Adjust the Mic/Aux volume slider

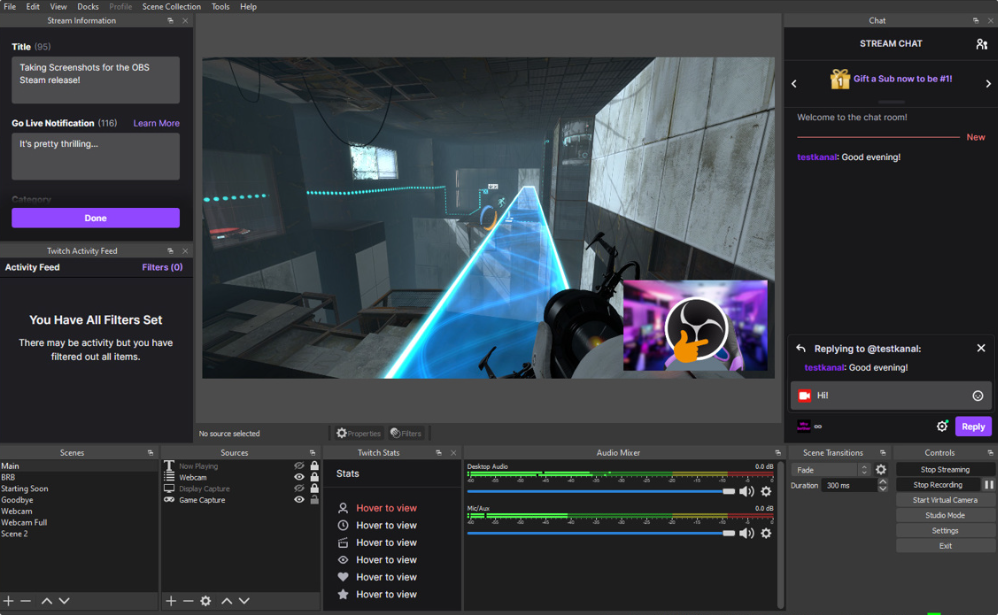[x=601, y=534]
